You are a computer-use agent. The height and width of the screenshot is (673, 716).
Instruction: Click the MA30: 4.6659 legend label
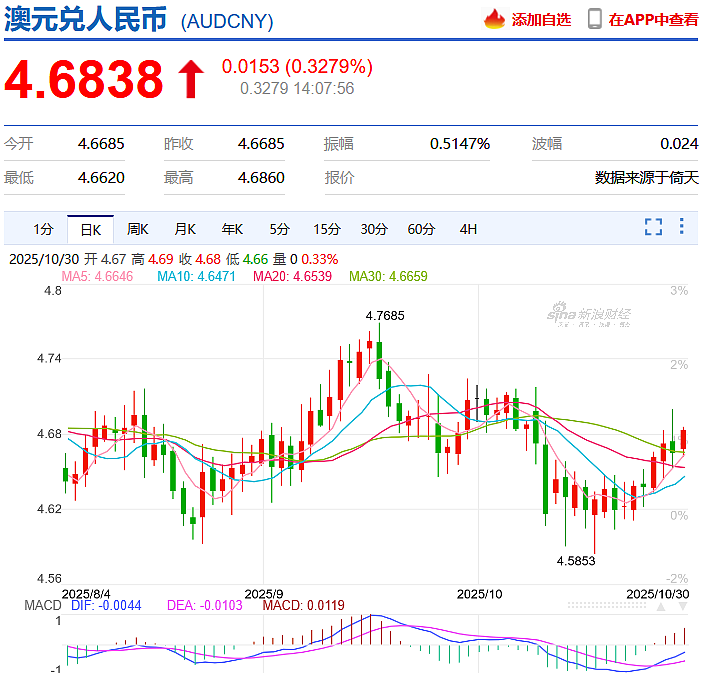point(388,276)
